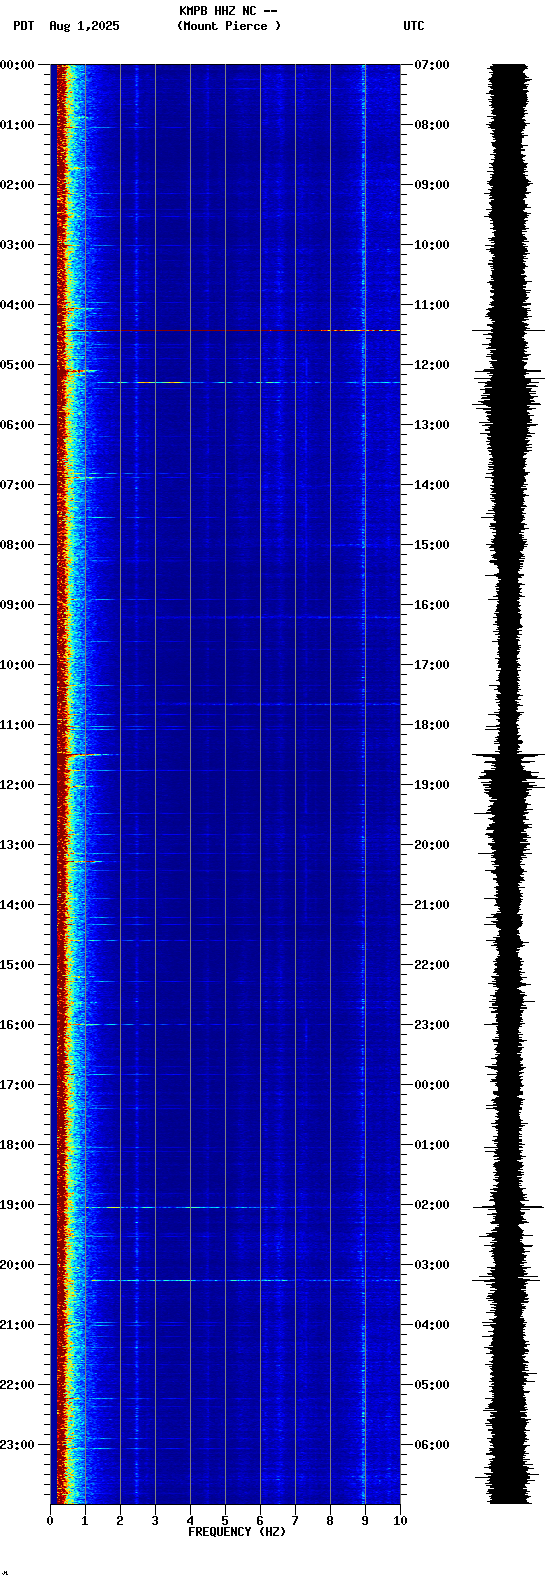Click the frequency axis tick label '2'
This screenshot has height=1584, width=552.
point(120,1521)
